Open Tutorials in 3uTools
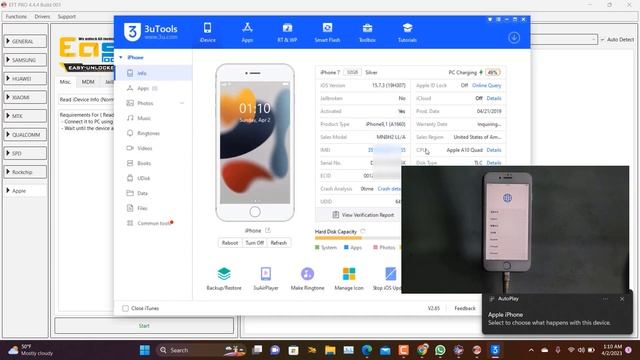Screen dimensions: 640x360 pos(407,32)
